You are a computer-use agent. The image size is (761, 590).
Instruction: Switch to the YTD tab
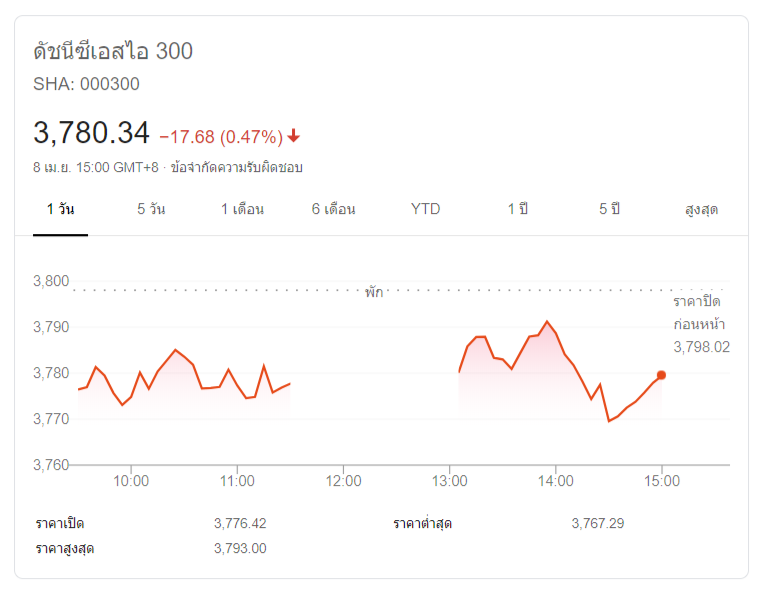[425, 209]
